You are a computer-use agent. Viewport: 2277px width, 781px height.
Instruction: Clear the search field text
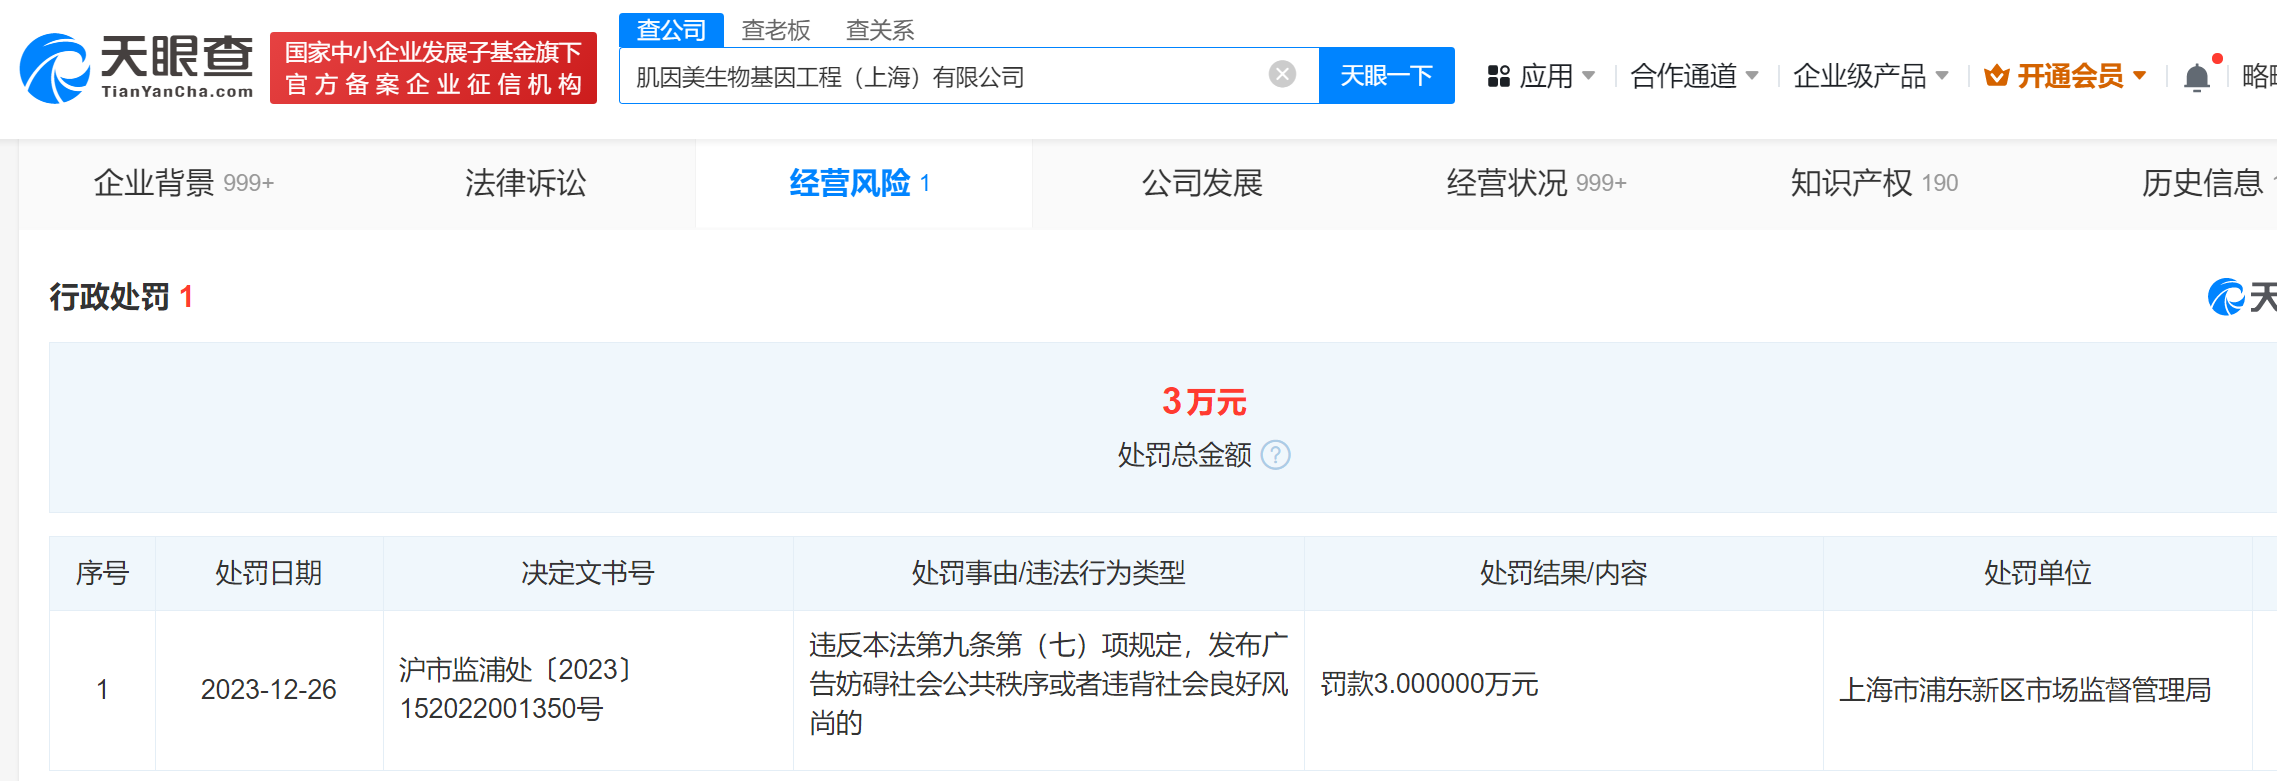[x=1282, y=74]
